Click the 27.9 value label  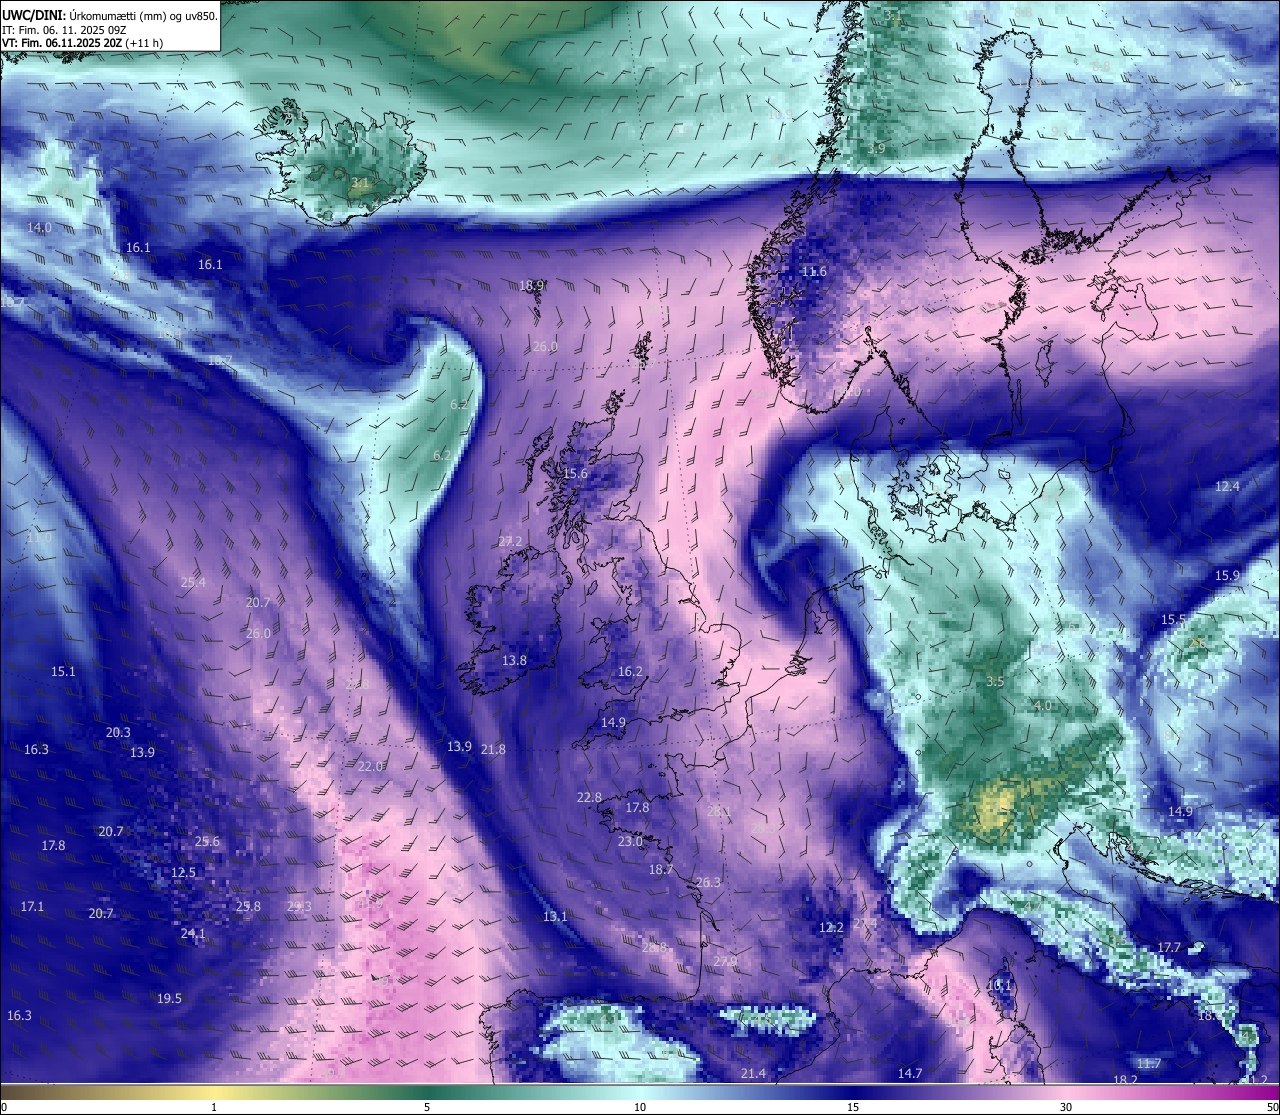(725, 962)
